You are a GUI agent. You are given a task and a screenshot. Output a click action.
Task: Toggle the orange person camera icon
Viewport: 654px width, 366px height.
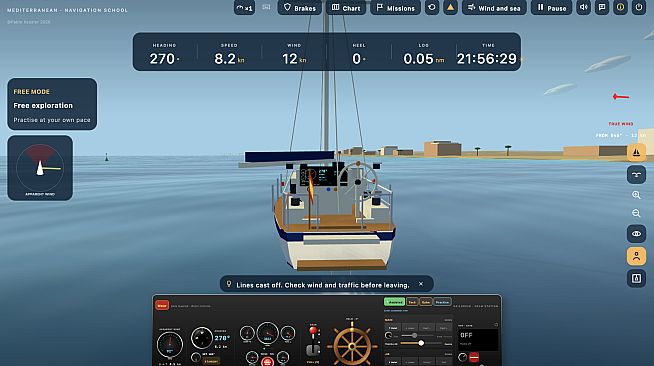(x=636, y=256)
